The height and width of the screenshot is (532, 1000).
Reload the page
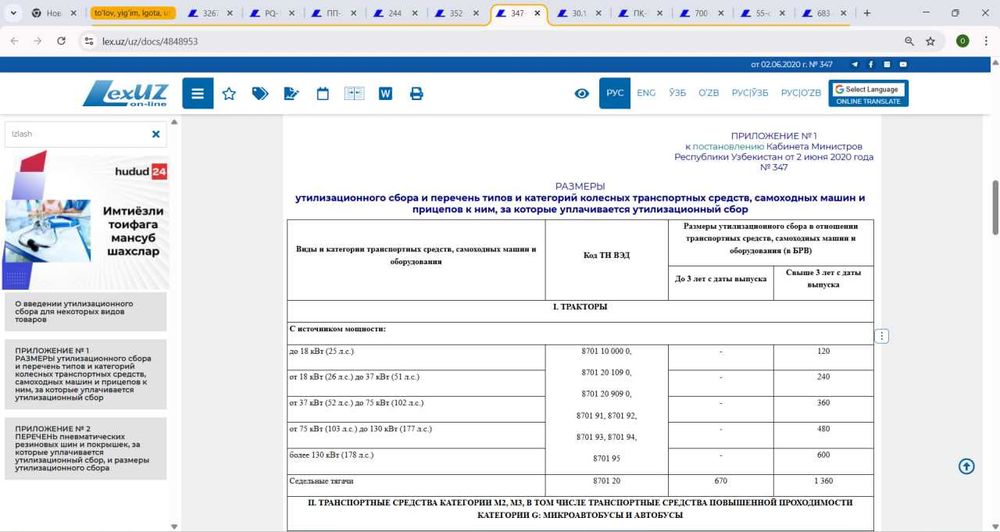[x=61, y=41]
